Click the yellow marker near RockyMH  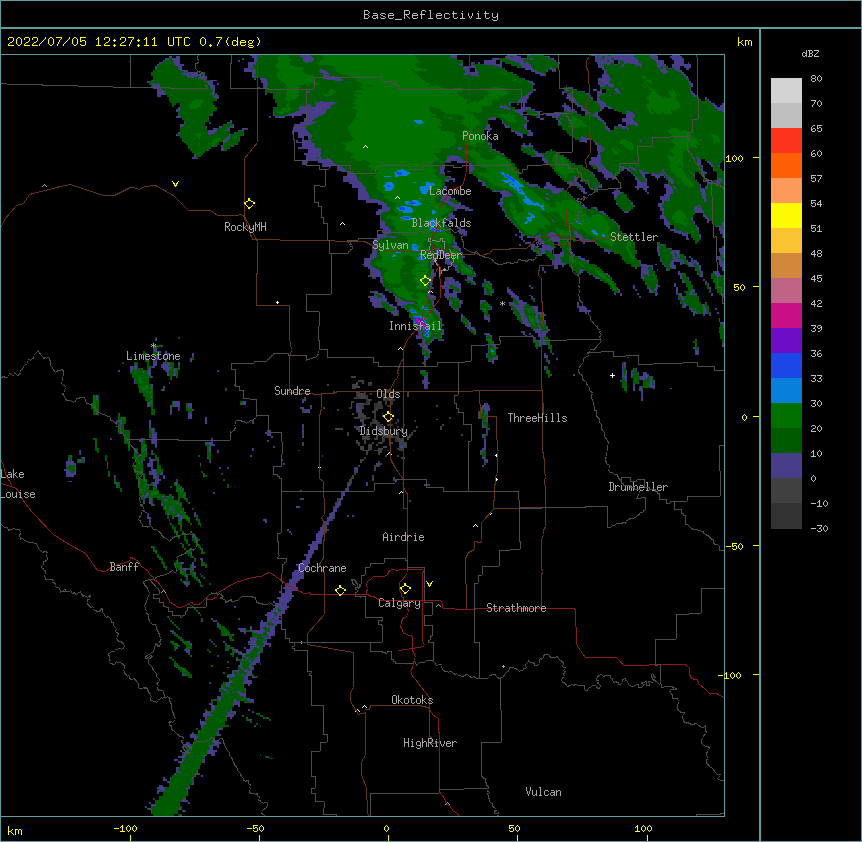(x=249, y=204)
